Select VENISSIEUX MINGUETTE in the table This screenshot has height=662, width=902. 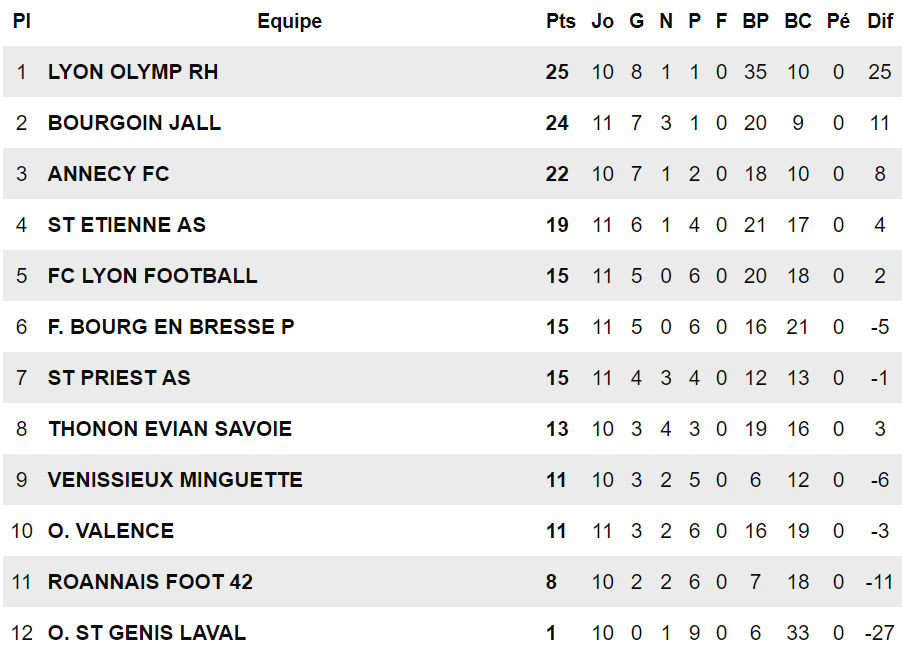tap(175, 480)
